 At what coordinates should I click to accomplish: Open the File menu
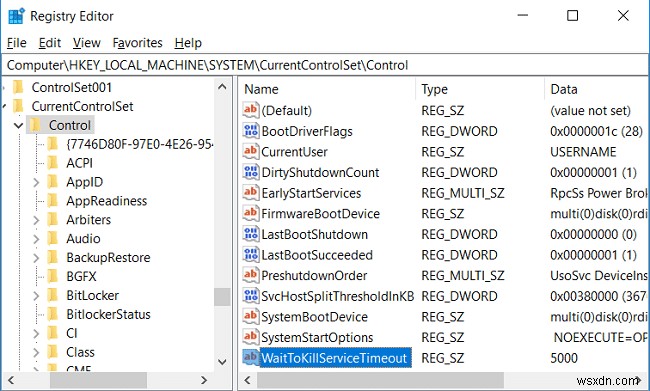click(17, 43)
